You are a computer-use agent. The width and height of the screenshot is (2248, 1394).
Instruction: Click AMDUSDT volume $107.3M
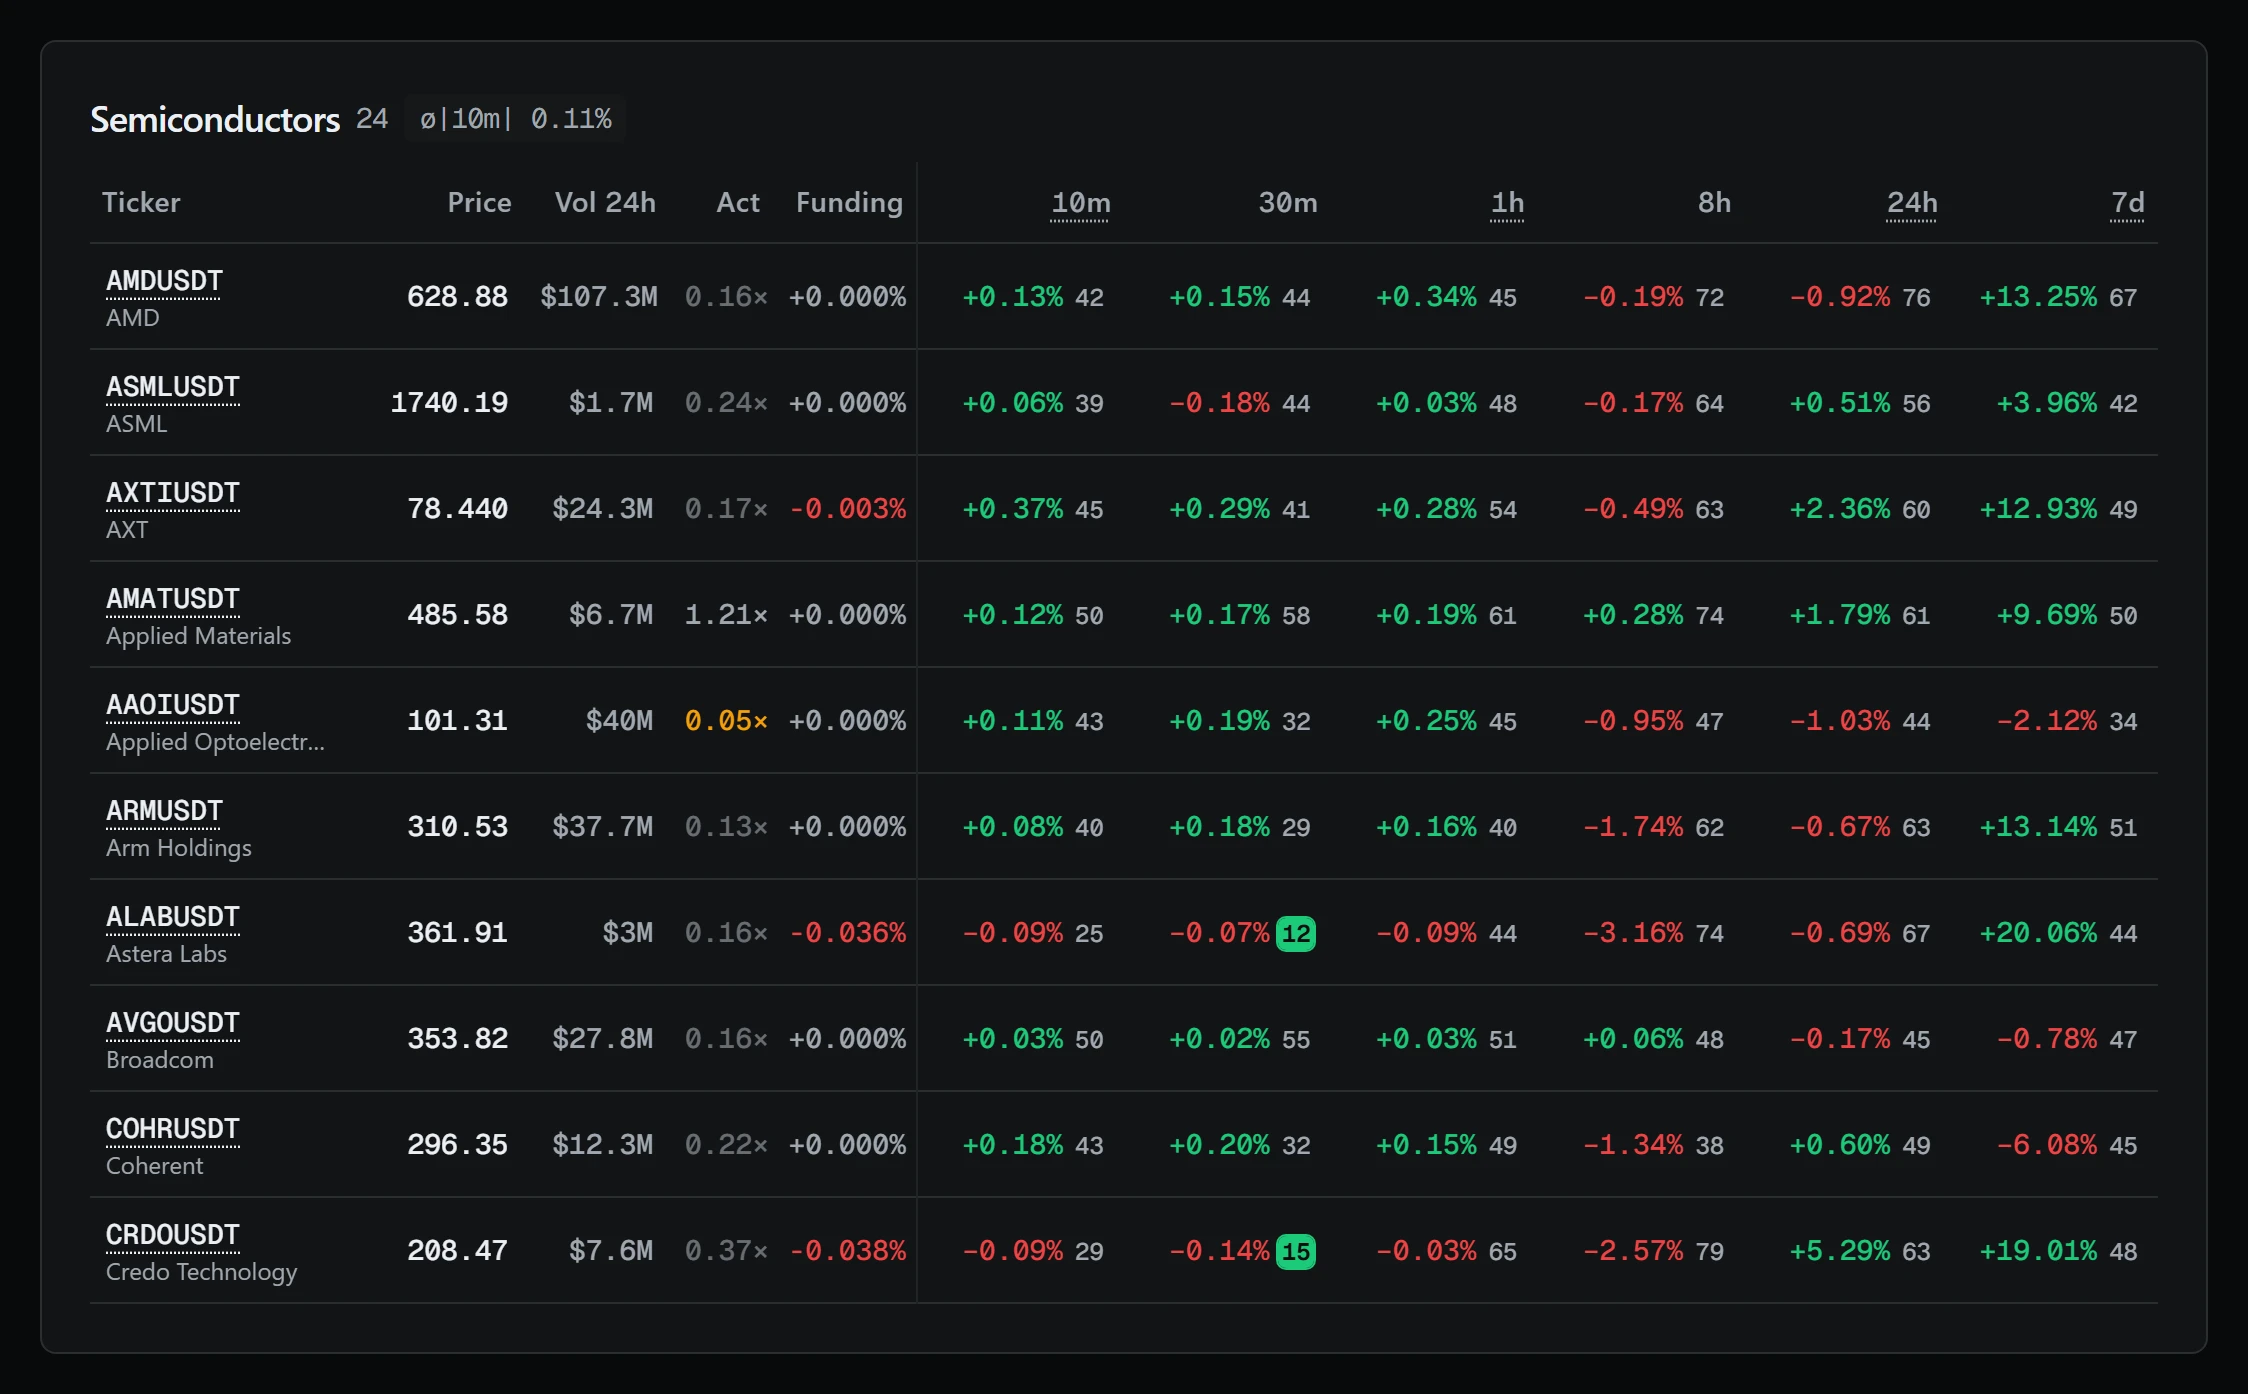pyautogui.click(x=599, y=297)
